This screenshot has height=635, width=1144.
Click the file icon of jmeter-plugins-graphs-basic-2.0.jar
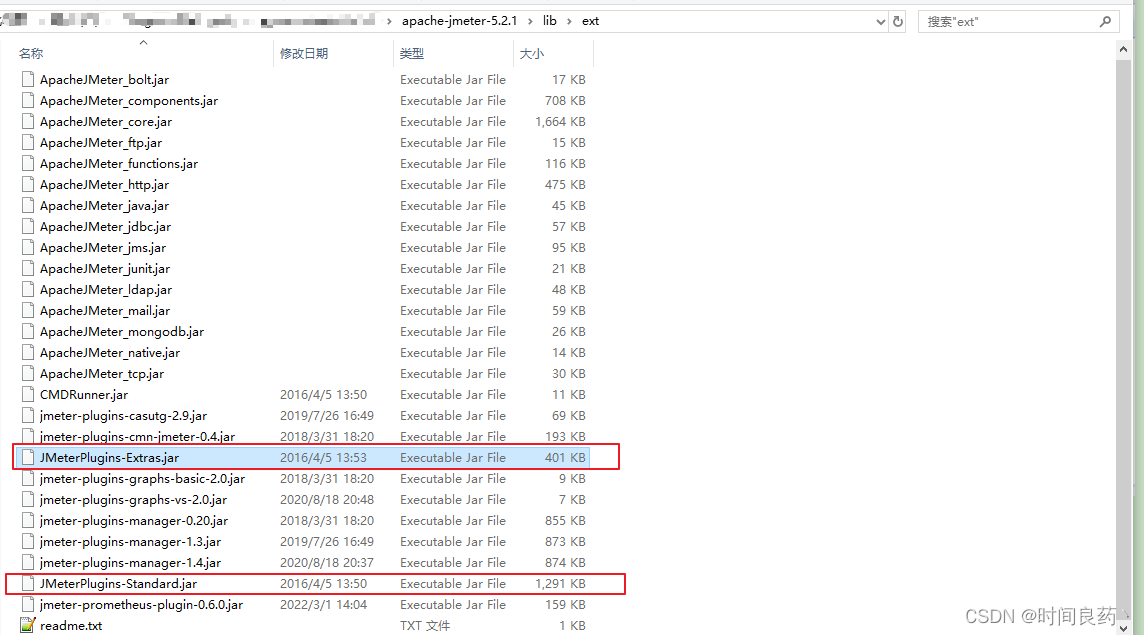28,479
